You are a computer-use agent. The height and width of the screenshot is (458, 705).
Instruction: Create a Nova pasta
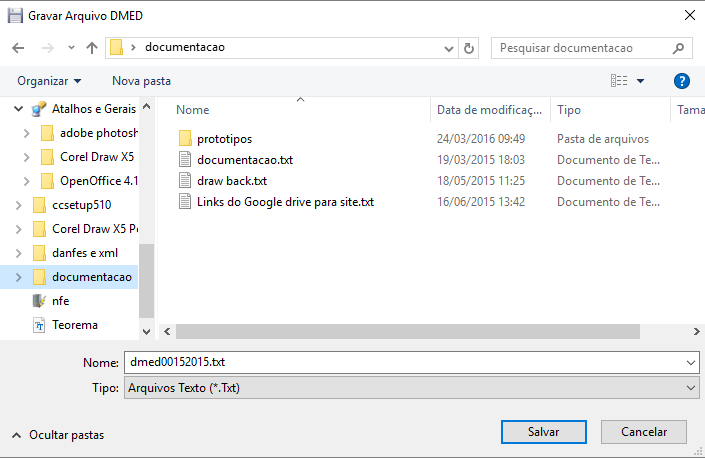point(141,81)
